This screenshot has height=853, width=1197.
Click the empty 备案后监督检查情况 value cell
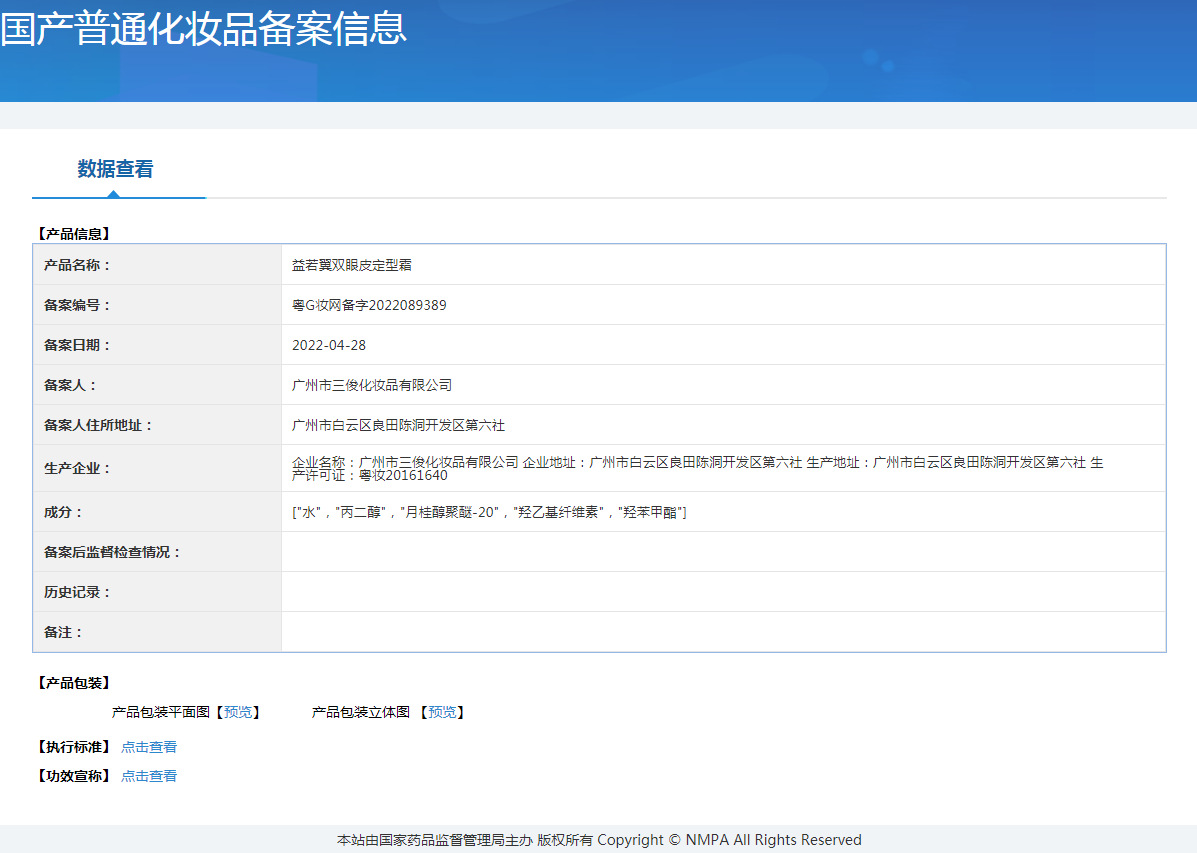(x=723, y=552)
